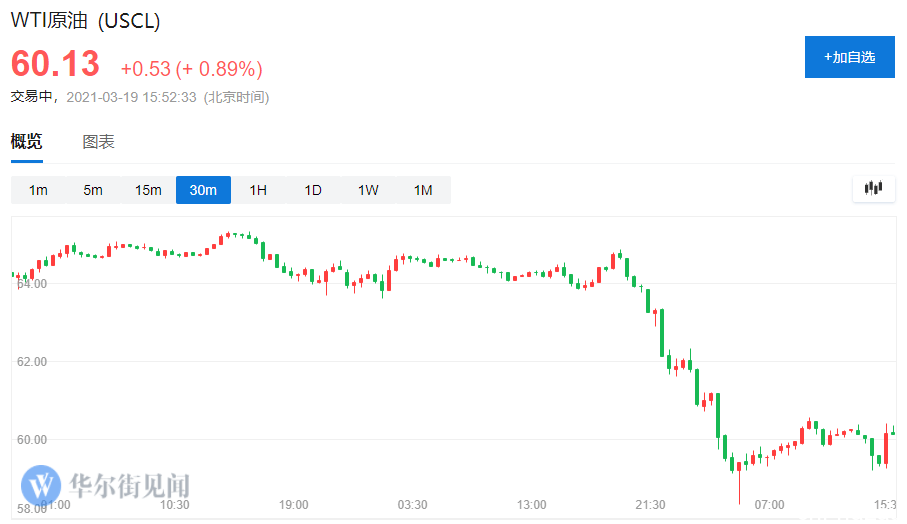The image size is (907, 524).
Task: Choose the active 30m interval button
Action: (203, 190)
